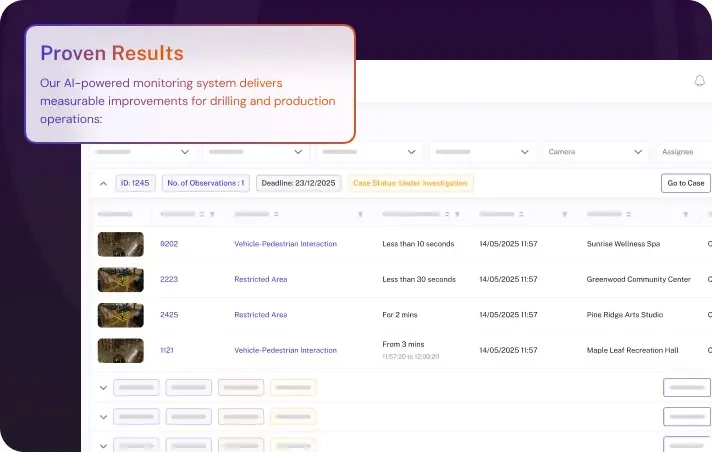Image resolution: width=712 pixels, height=452 pixels.
Task: Select the Less than 30 seconds cell
Action: click(x=419, y=279)
